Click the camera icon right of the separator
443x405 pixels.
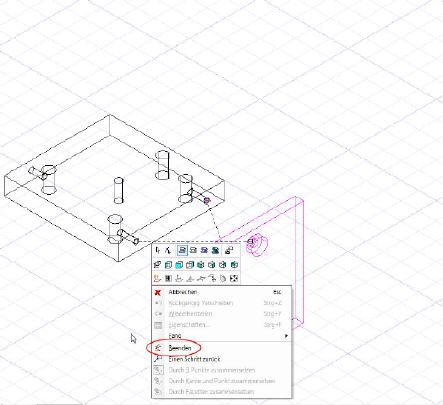tap(229, 250)
